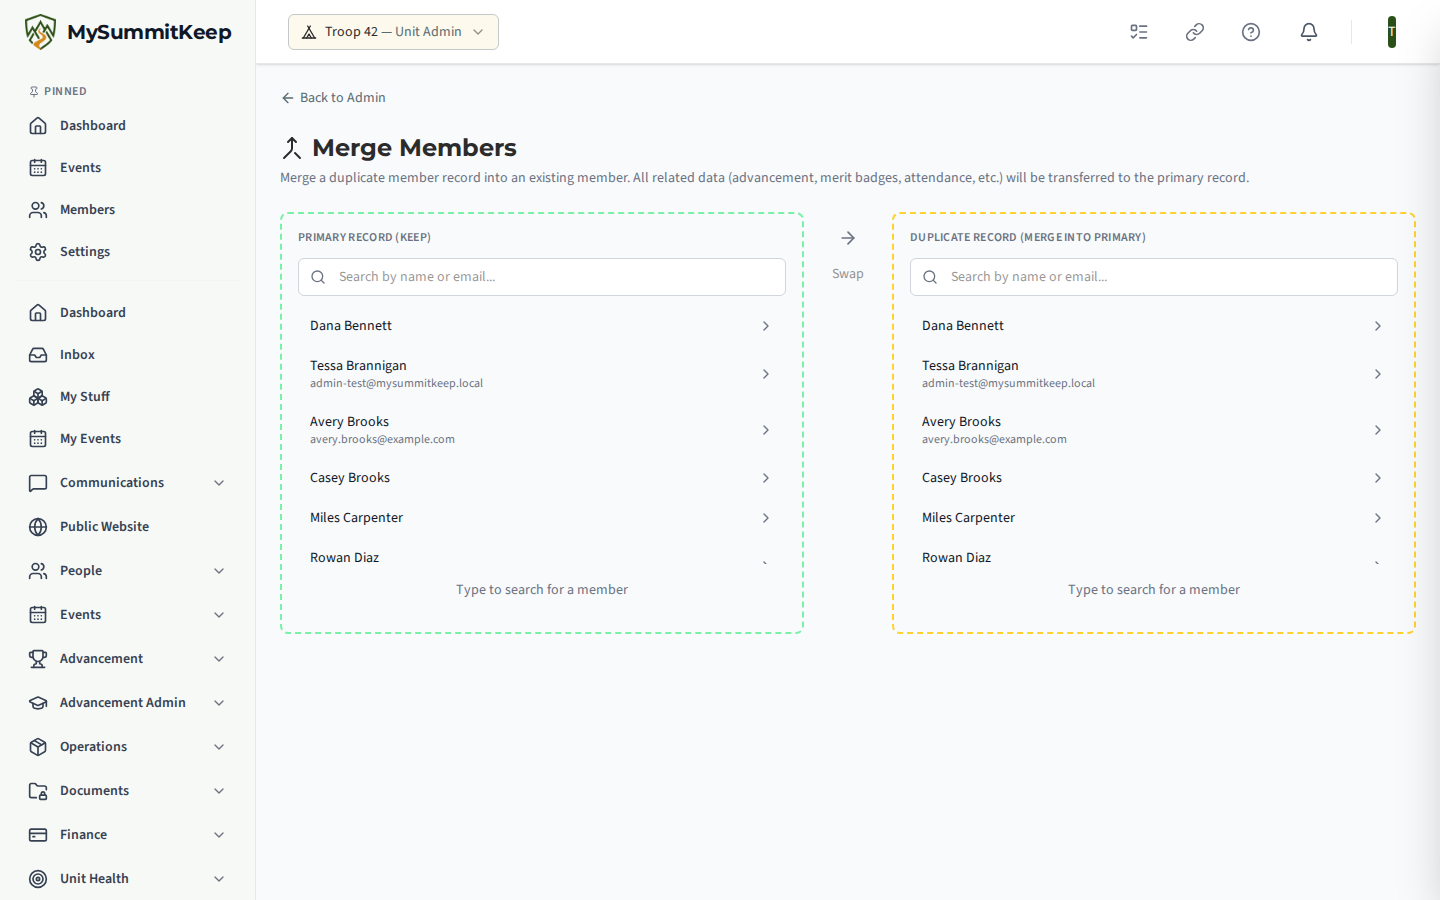Open the pinned Dashboard item
This screenshot has height=900, width=1440.
click(x=128, y=126)
